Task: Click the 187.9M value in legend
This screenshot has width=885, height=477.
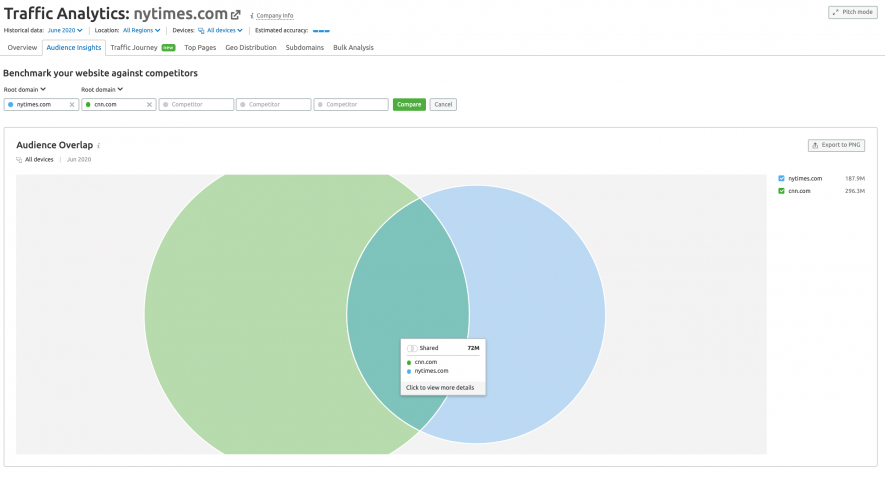Action: pos(855,178)
